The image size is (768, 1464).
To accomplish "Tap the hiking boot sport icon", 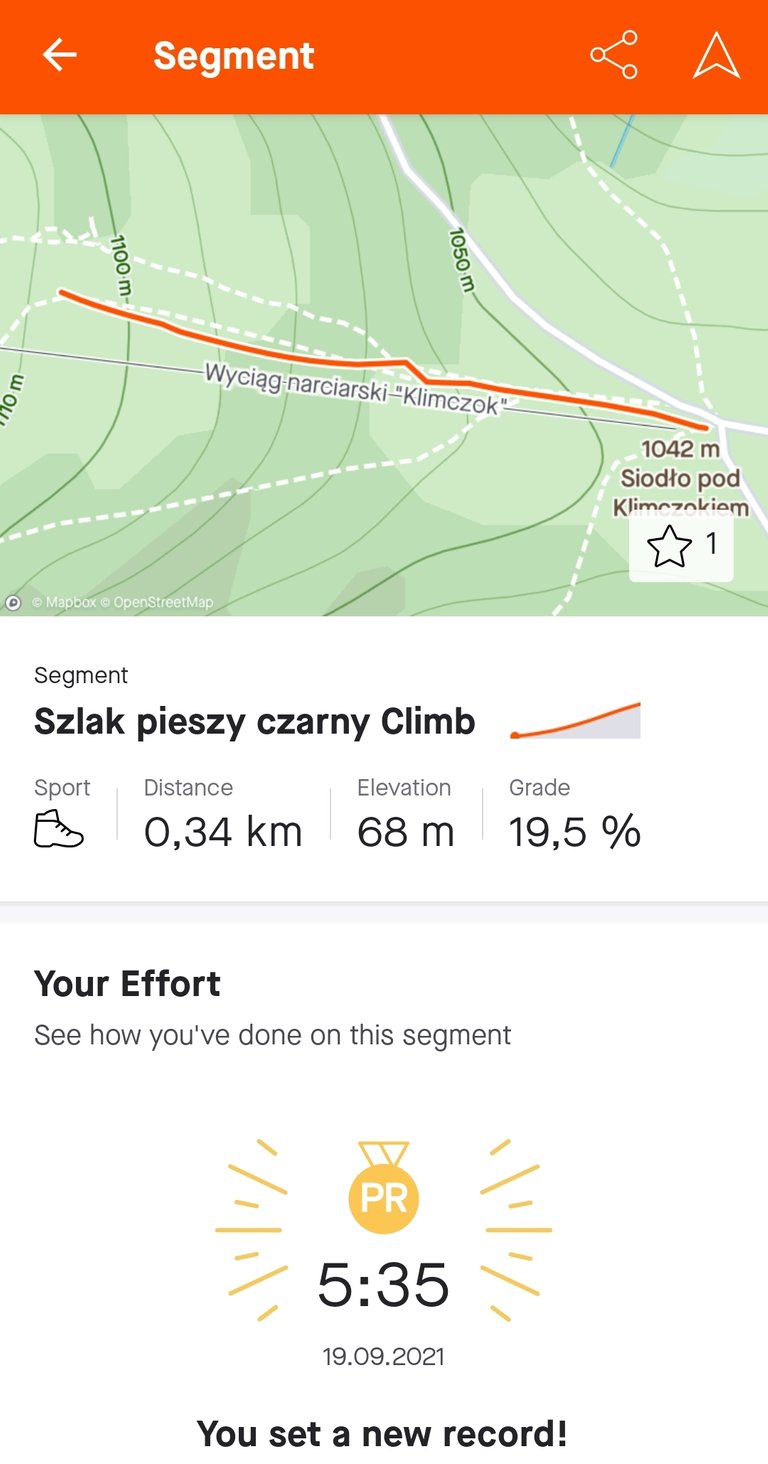I will tap(59, 830).
